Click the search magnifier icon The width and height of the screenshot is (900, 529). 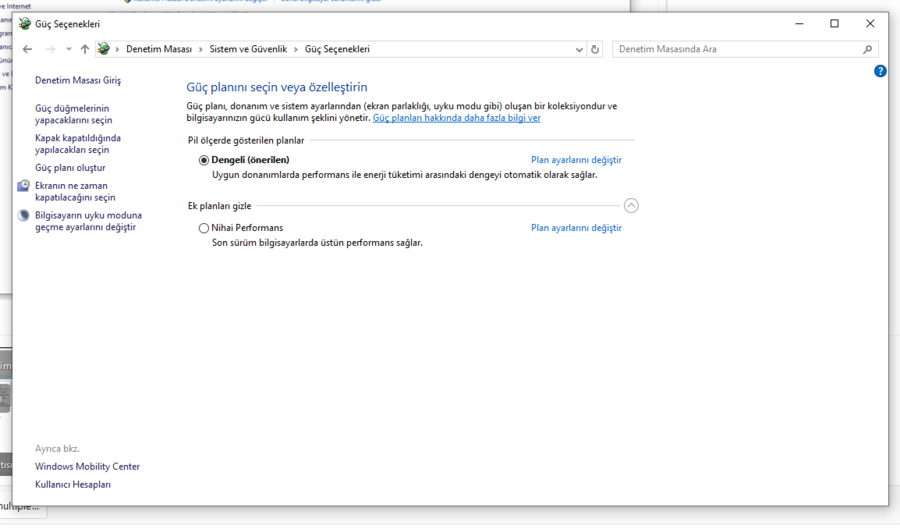867,49
